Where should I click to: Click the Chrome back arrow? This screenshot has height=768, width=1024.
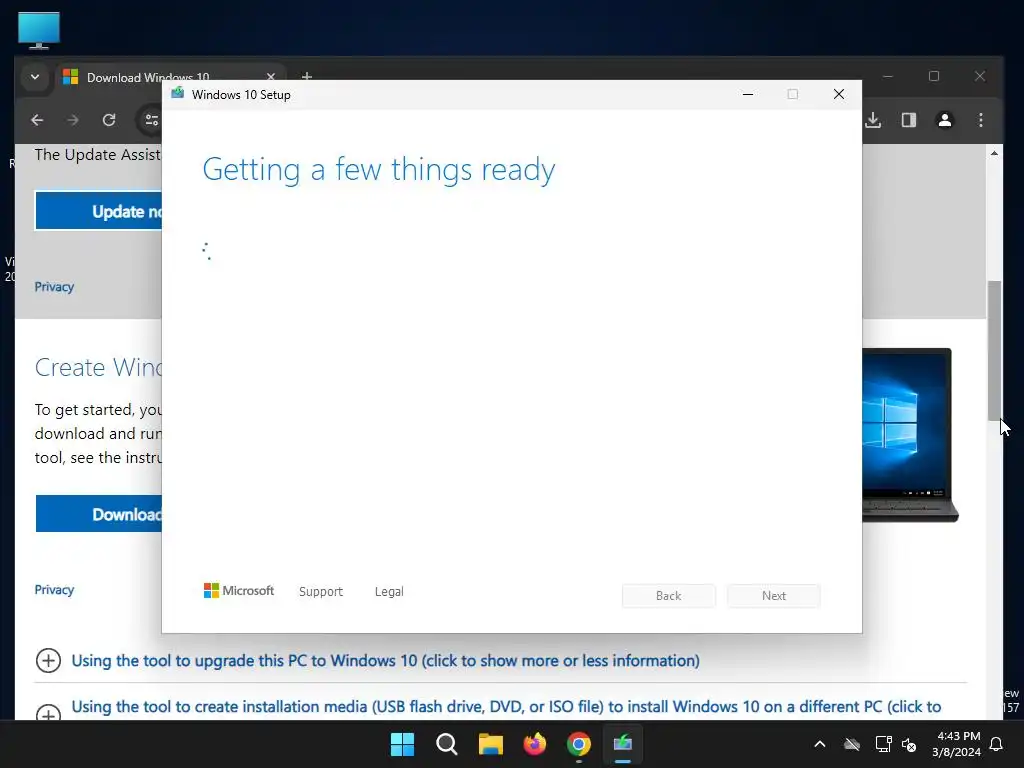click(x=37, y=120)
